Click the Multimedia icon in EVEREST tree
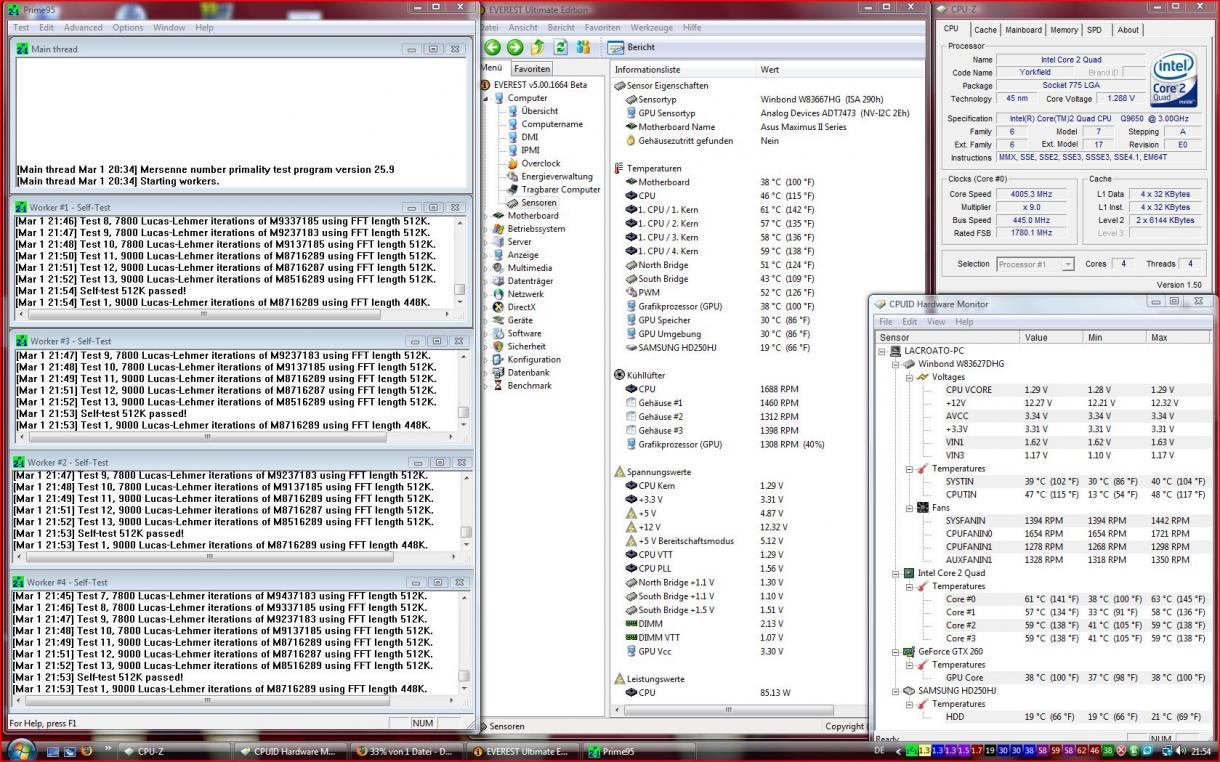Screen dimensions: 1220x762 500,268
